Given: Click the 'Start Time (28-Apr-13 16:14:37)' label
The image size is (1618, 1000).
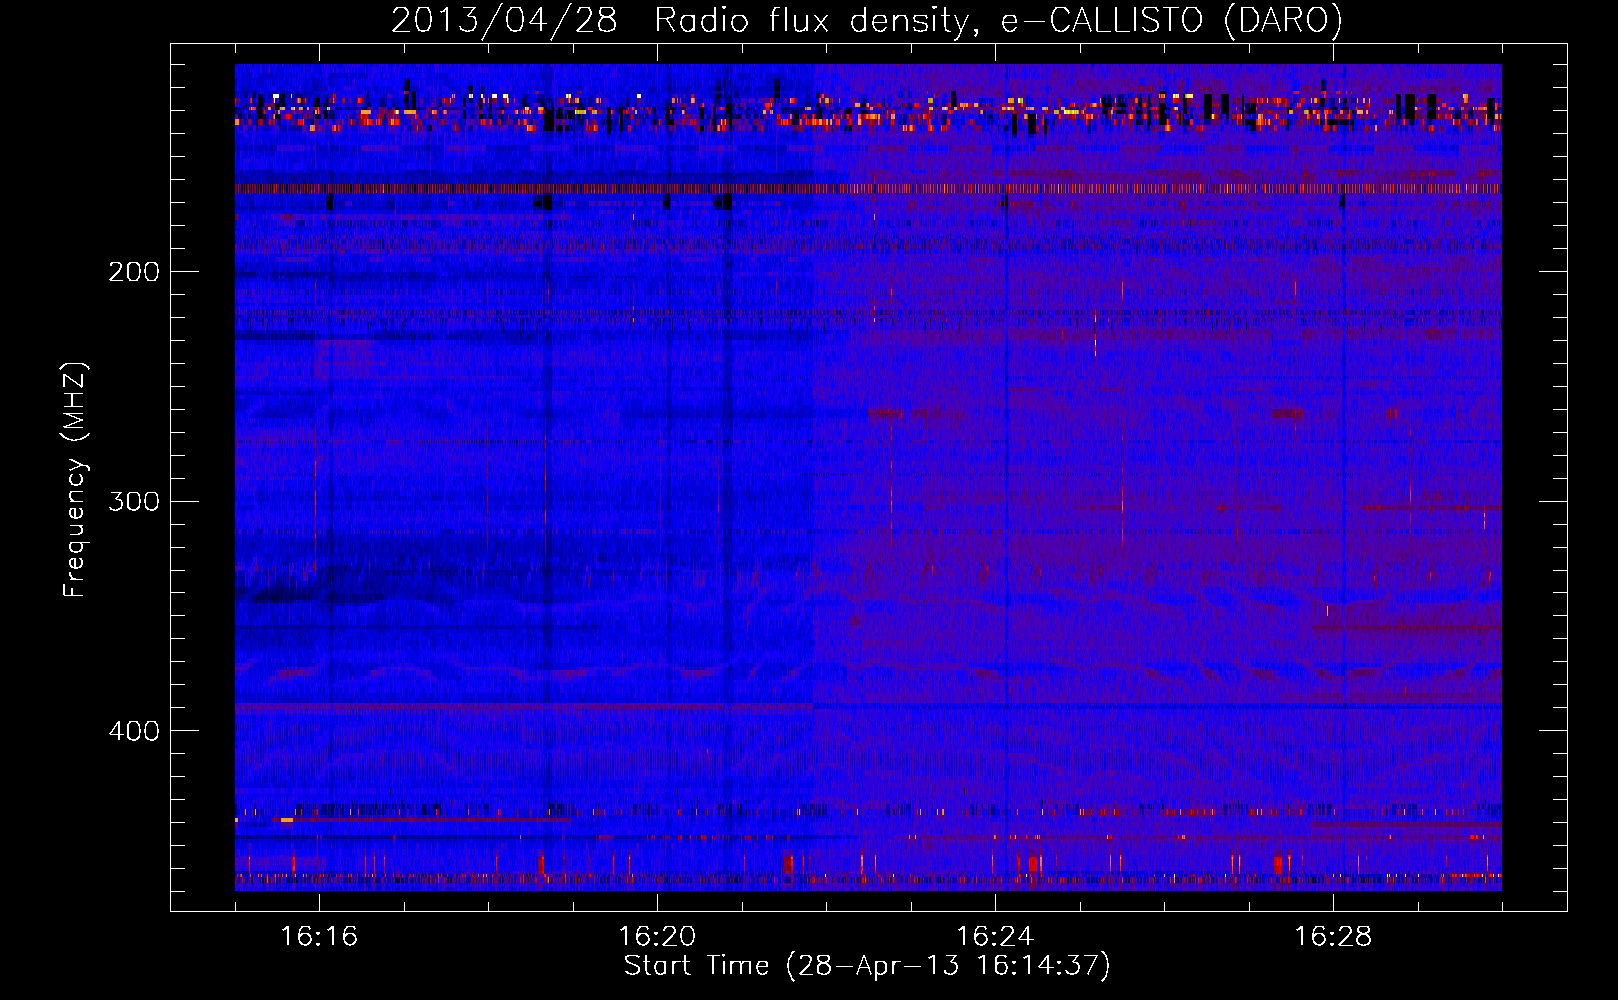Looking at the screenshot, I should (867, 966).
